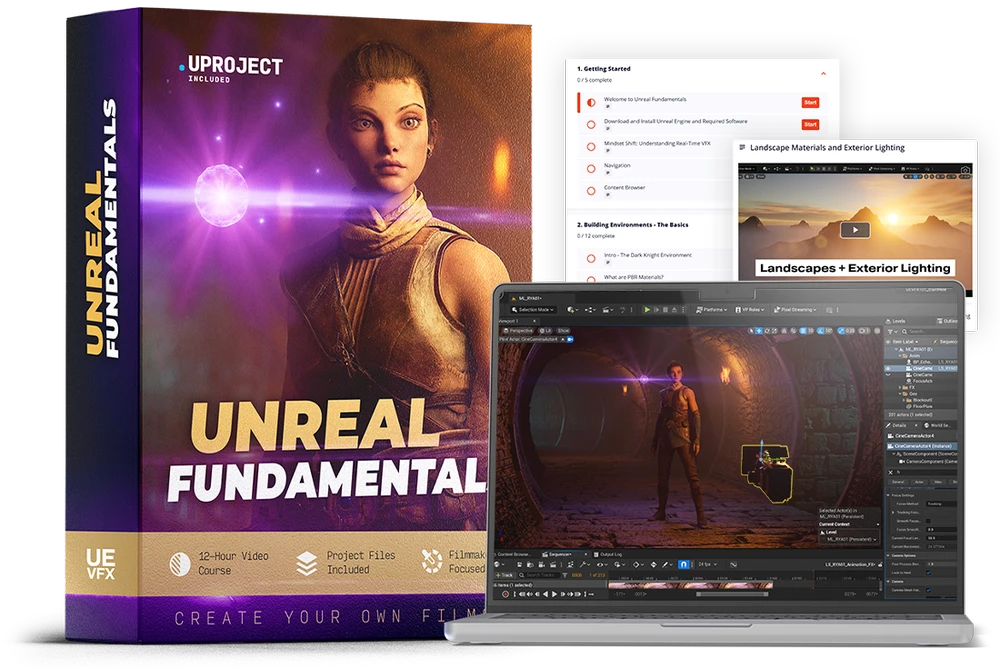
Task: Click the pilot camera icon beside CineCameraActor4
Action: (570, 339)
